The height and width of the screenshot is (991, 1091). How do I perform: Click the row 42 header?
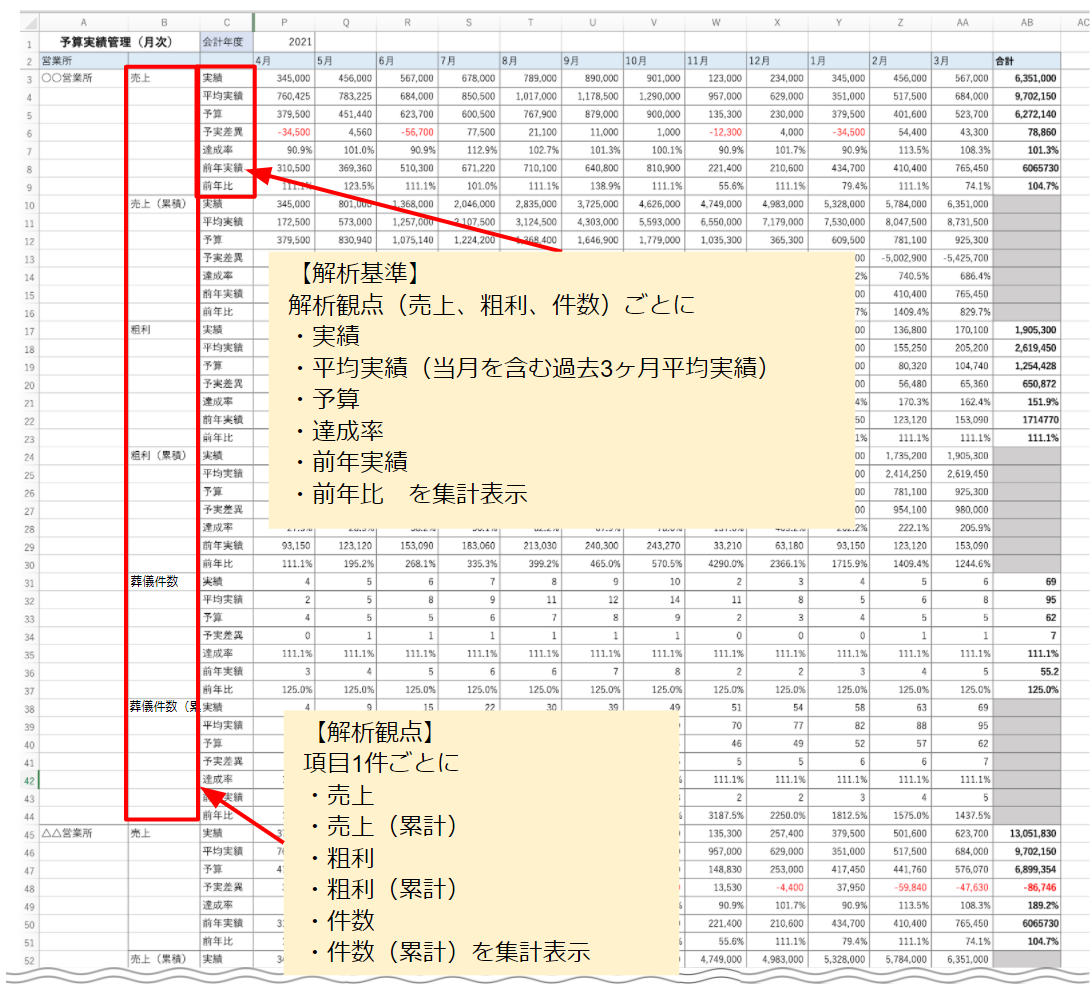(29, 781)
